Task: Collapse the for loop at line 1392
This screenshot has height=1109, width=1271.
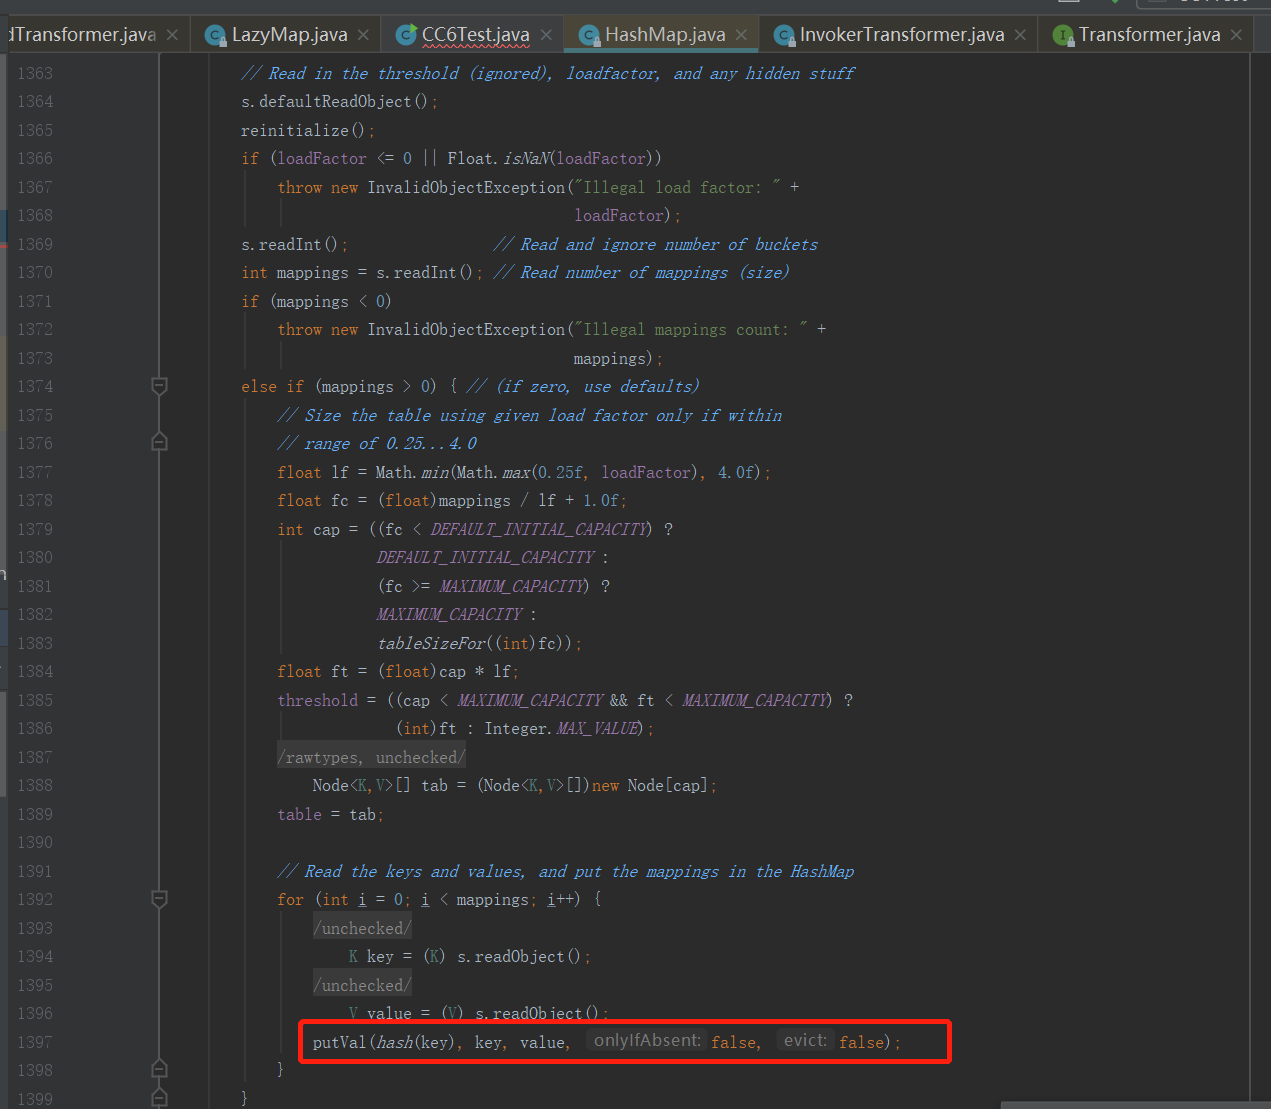Action: coord(159,899)
